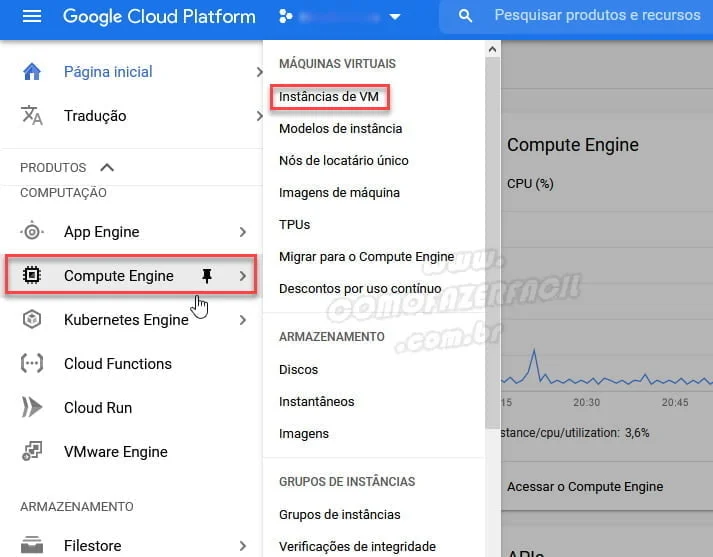Select Modelos de instância menu item
The width and height of the screenshot is (713, 557).
[340, 129]
